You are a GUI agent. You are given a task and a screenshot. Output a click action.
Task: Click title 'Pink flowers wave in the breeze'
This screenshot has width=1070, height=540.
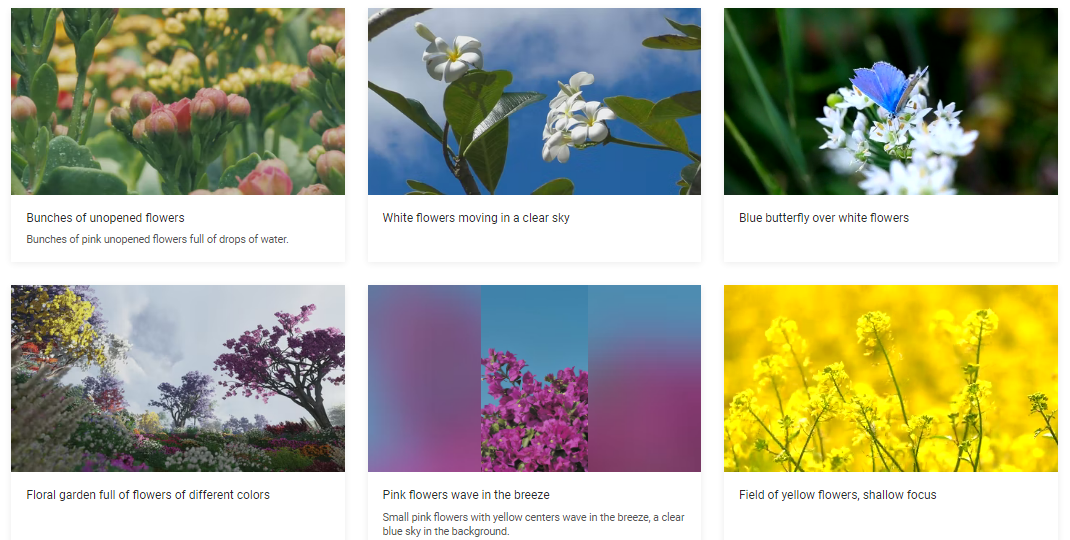pyautogui.click(x=466, y=495)
